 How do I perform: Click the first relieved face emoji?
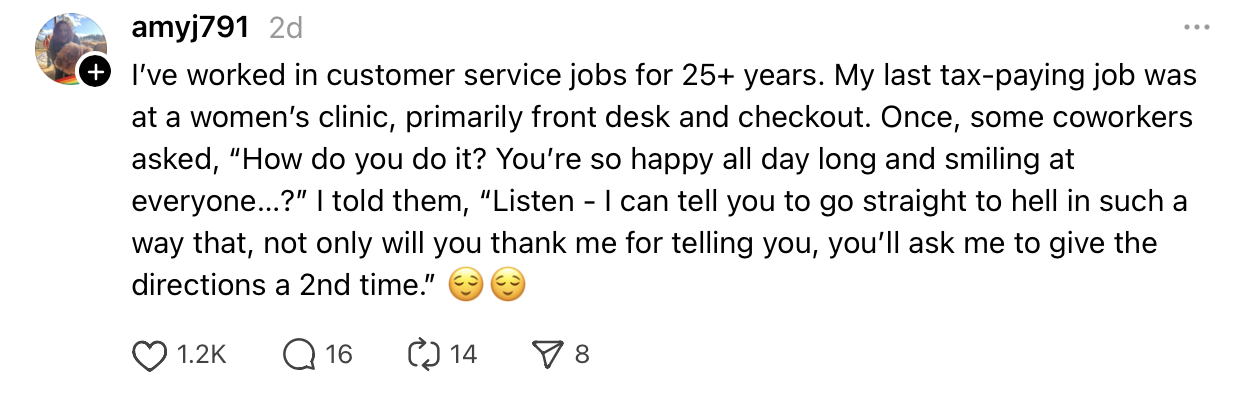point(465,287)
